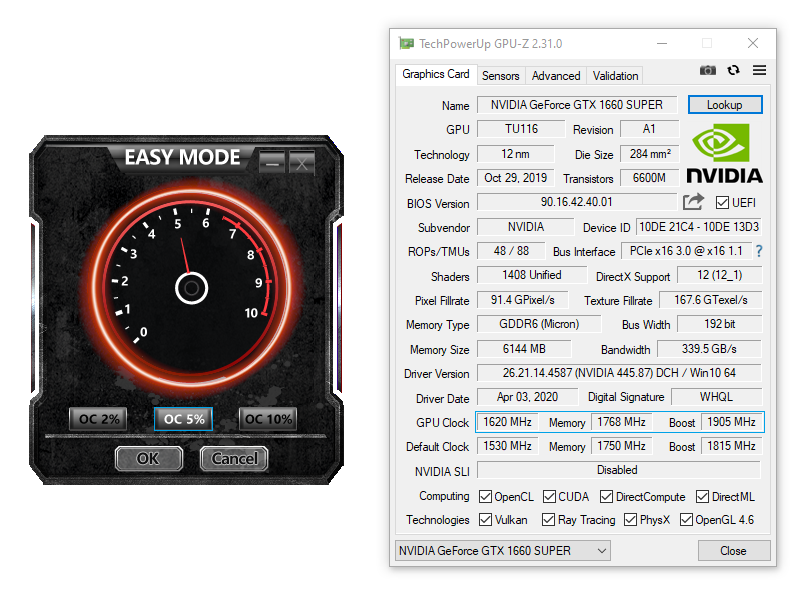Click the GPU field showing TU116
Screen dimensions: 811x594
tap(521, 129)
